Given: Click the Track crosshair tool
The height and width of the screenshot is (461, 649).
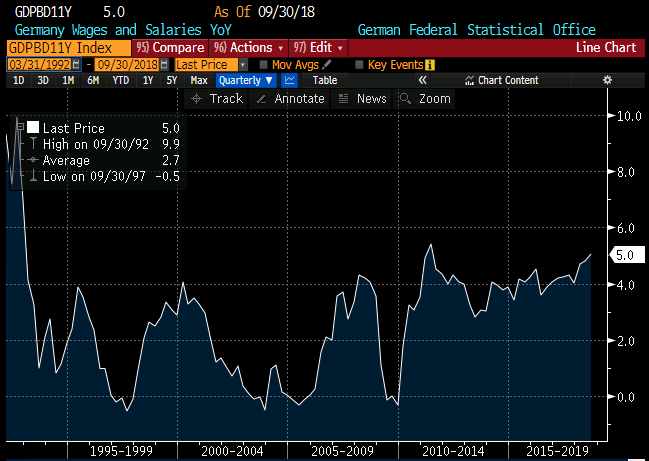Looking at the screenshot, I should pyautogui.click(x=217, y=99).
